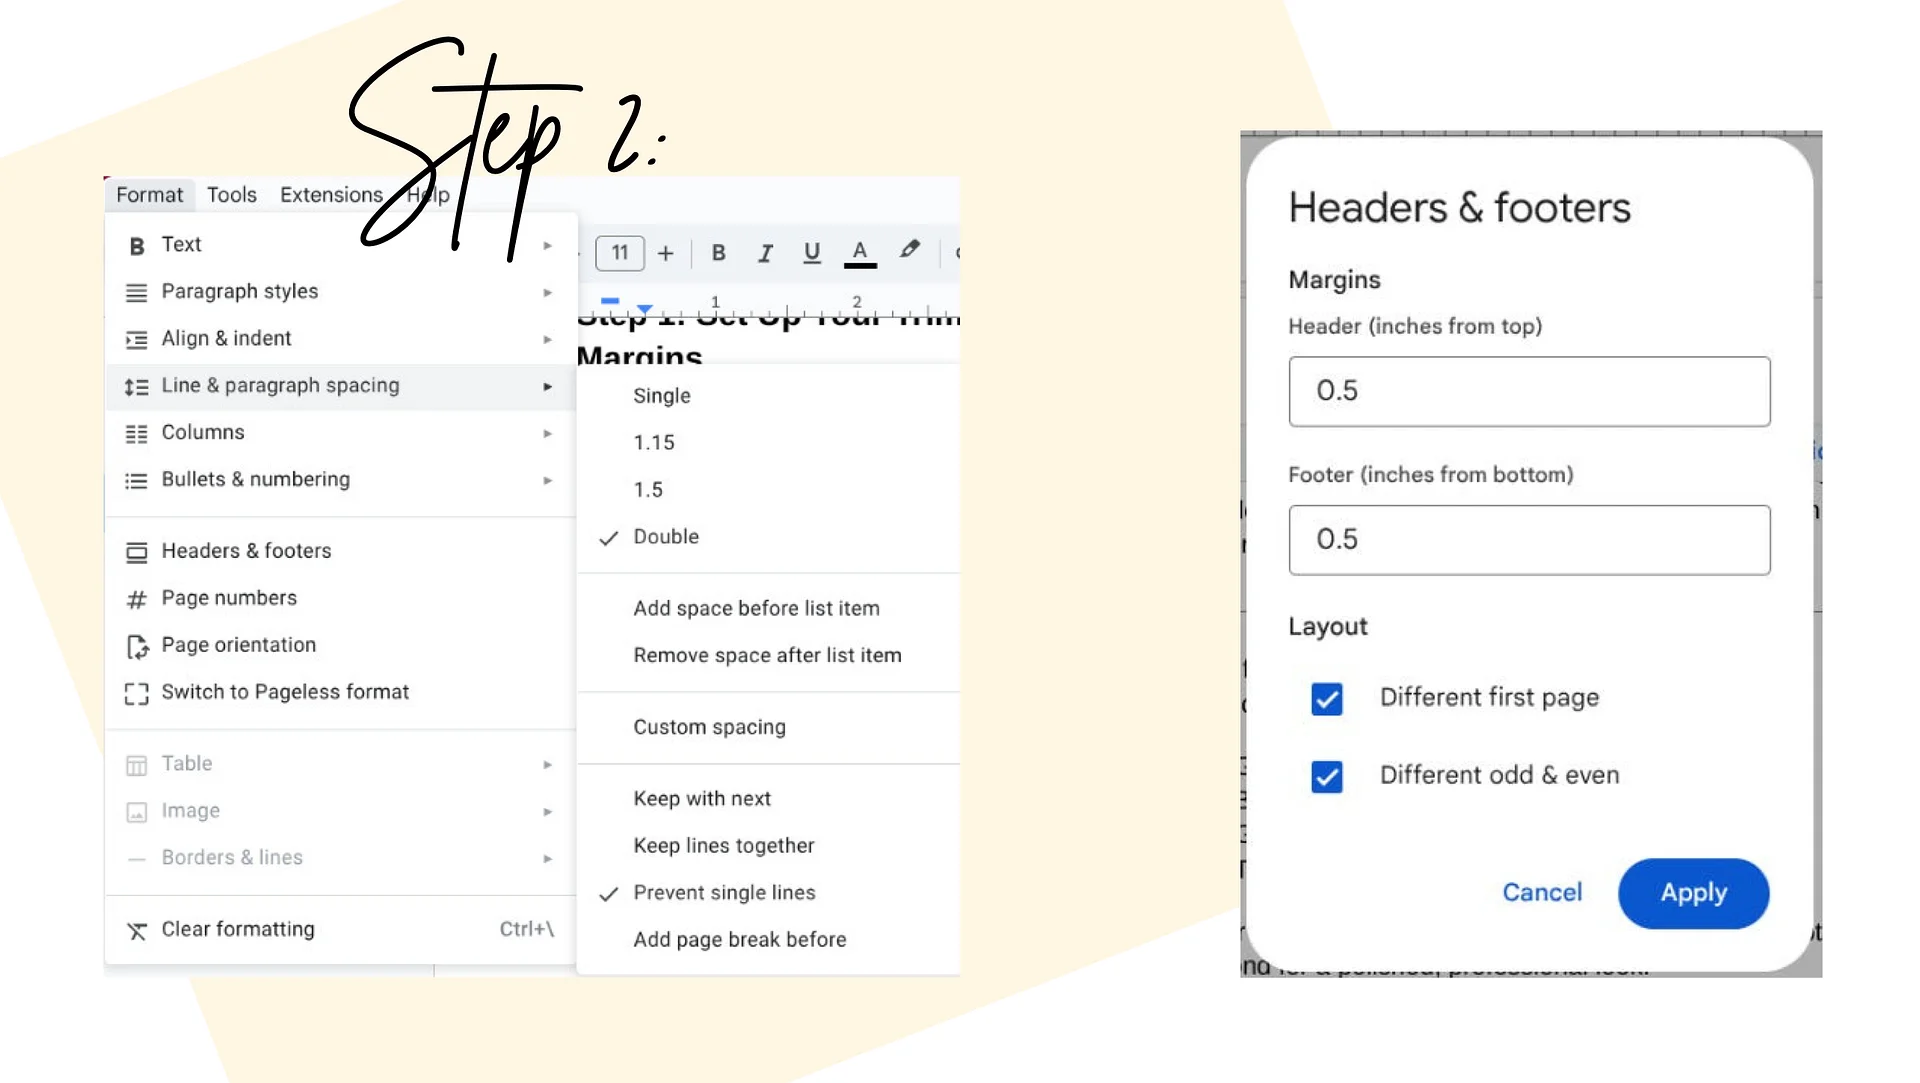The width and height of the screenshot is (1920, 1083).
Task: Click the Page numbers hash icon
Action: [x=137, y=599]
